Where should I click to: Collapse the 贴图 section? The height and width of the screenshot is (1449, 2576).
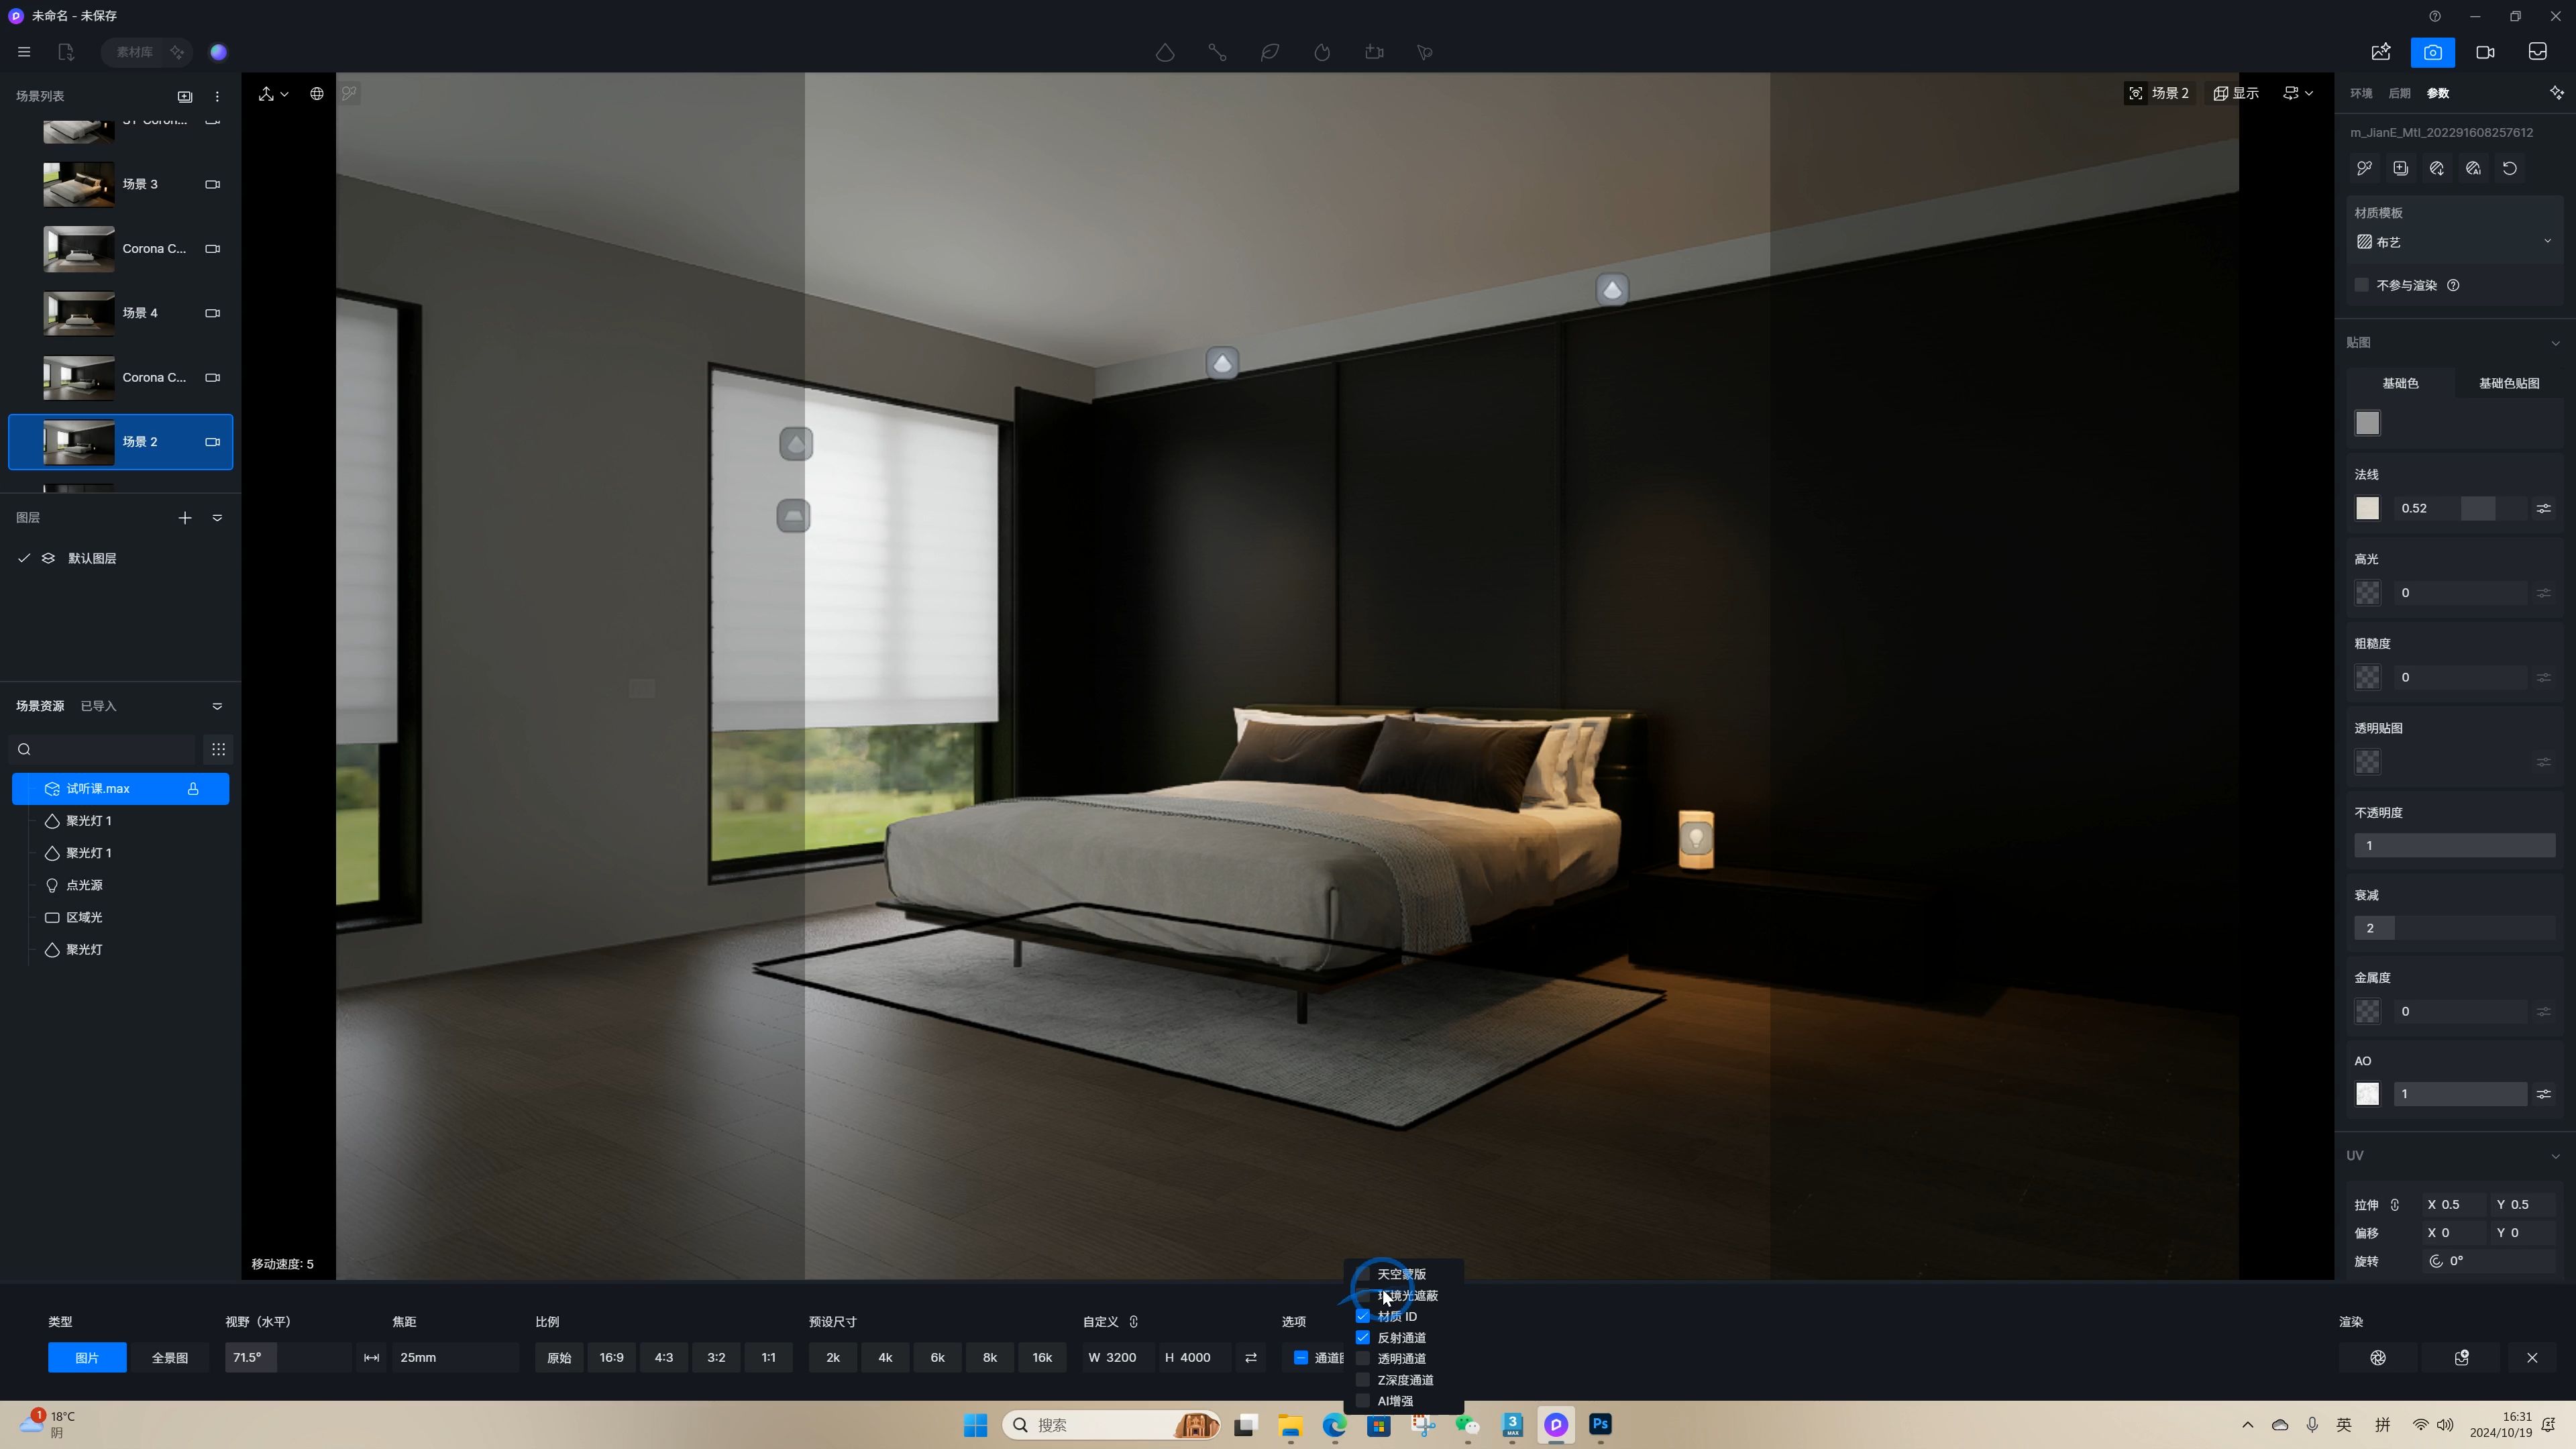click(x=2556, y=343)
